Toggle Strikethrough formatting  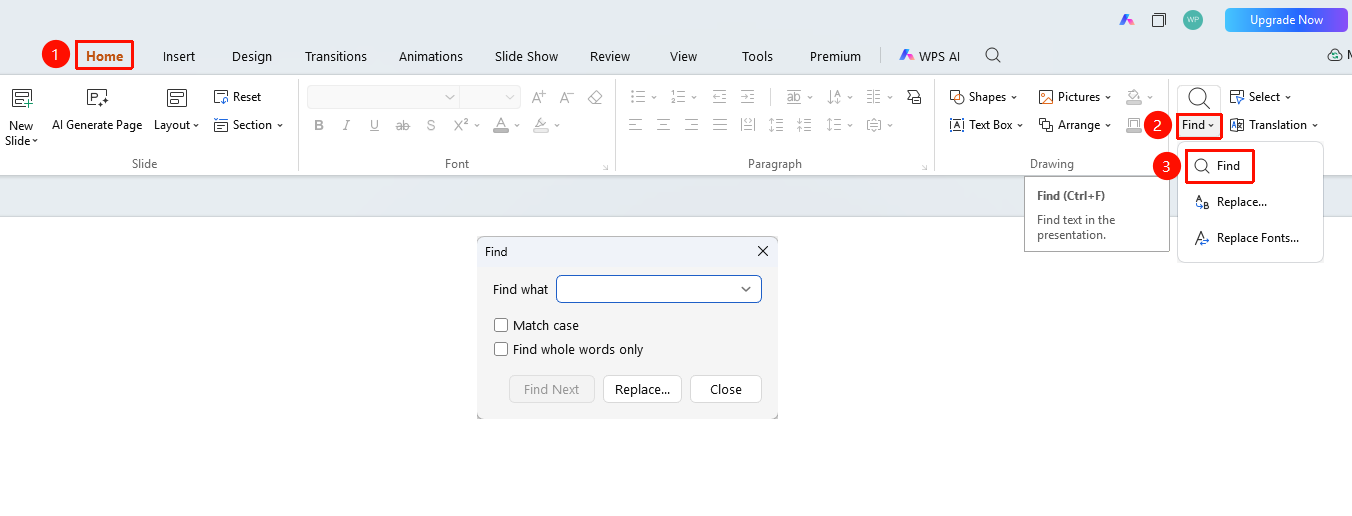point(403,125)
